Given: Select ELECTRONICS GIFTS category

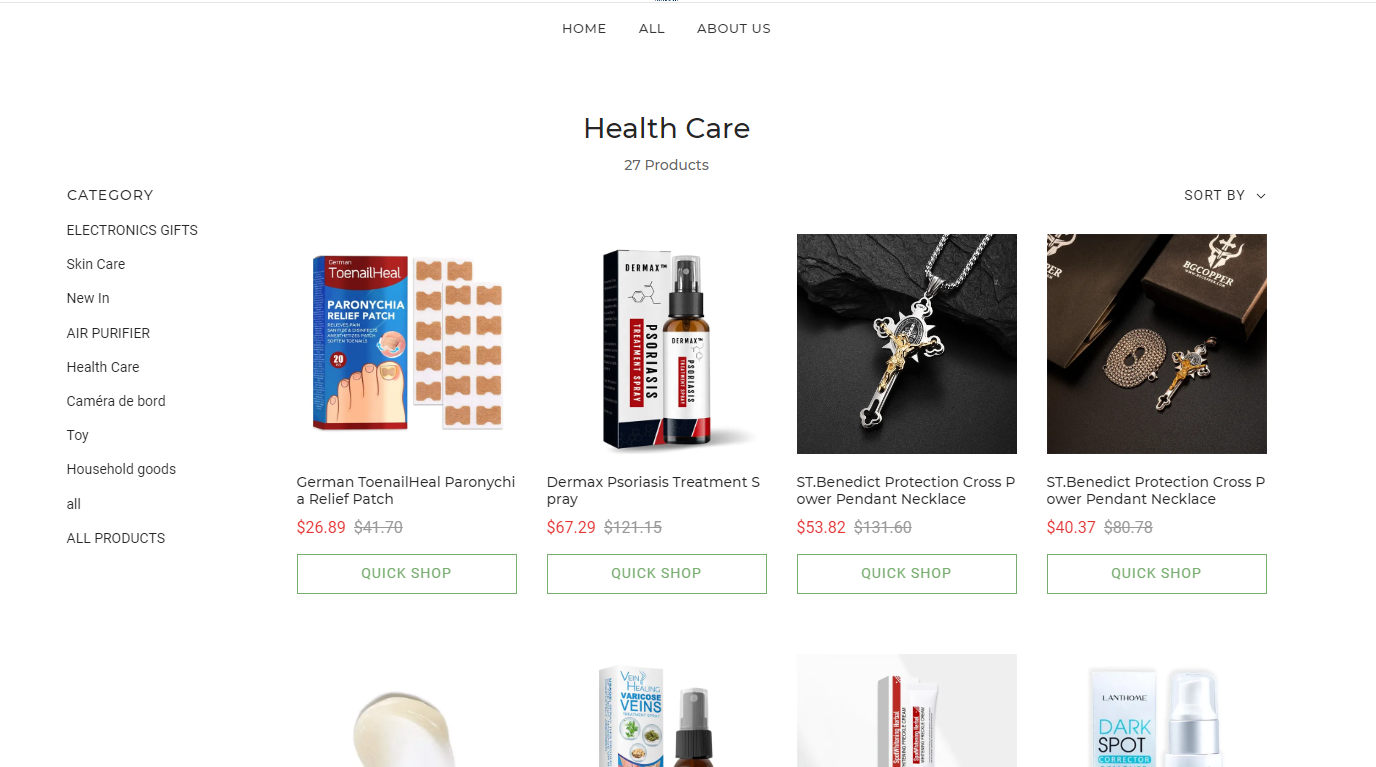Looking at the screenshot, I should [132, 230].
